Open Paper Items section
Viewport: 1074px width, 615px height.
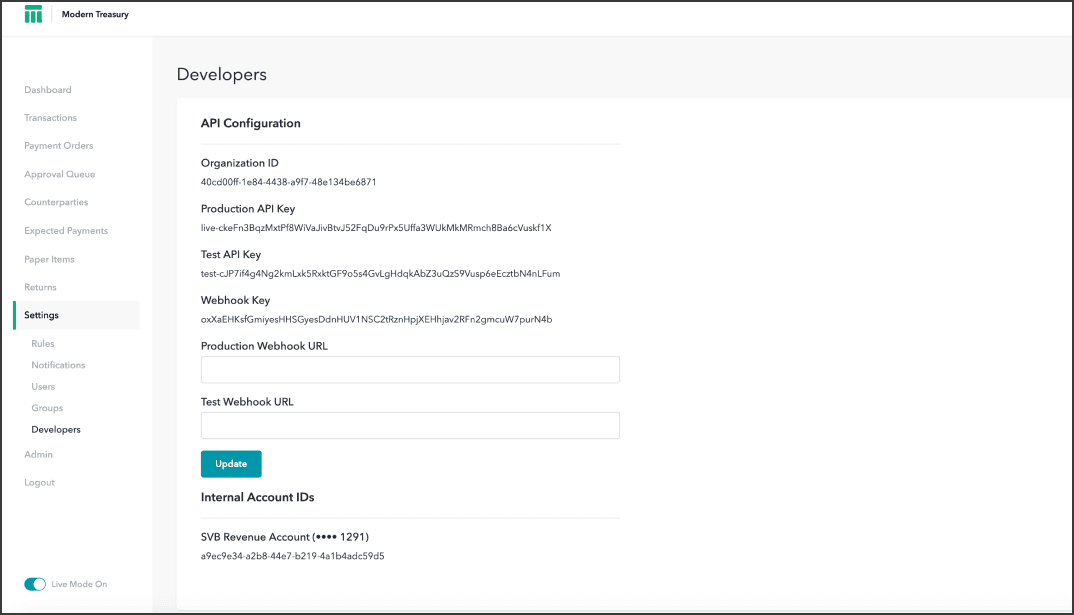coord(49,259)
